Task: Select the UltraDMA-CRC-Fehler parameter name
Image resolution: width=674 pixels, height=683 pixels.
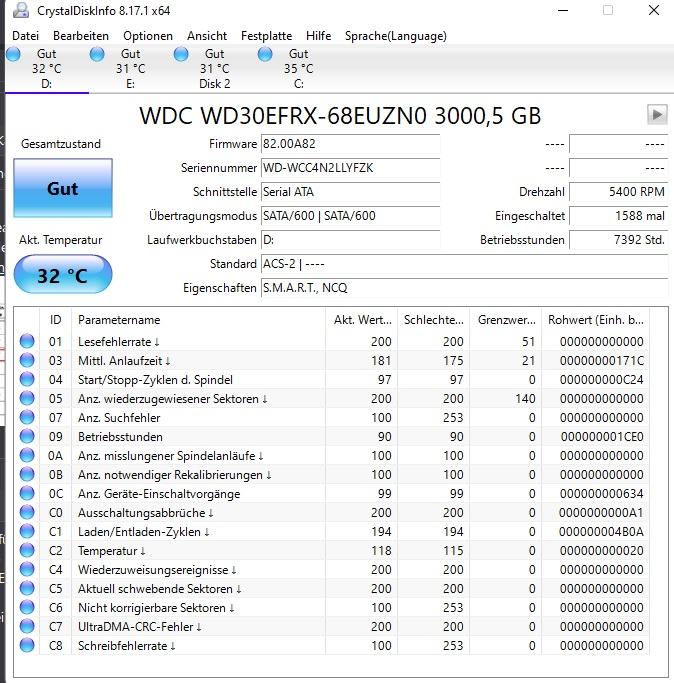Action: tap(139, 627)
